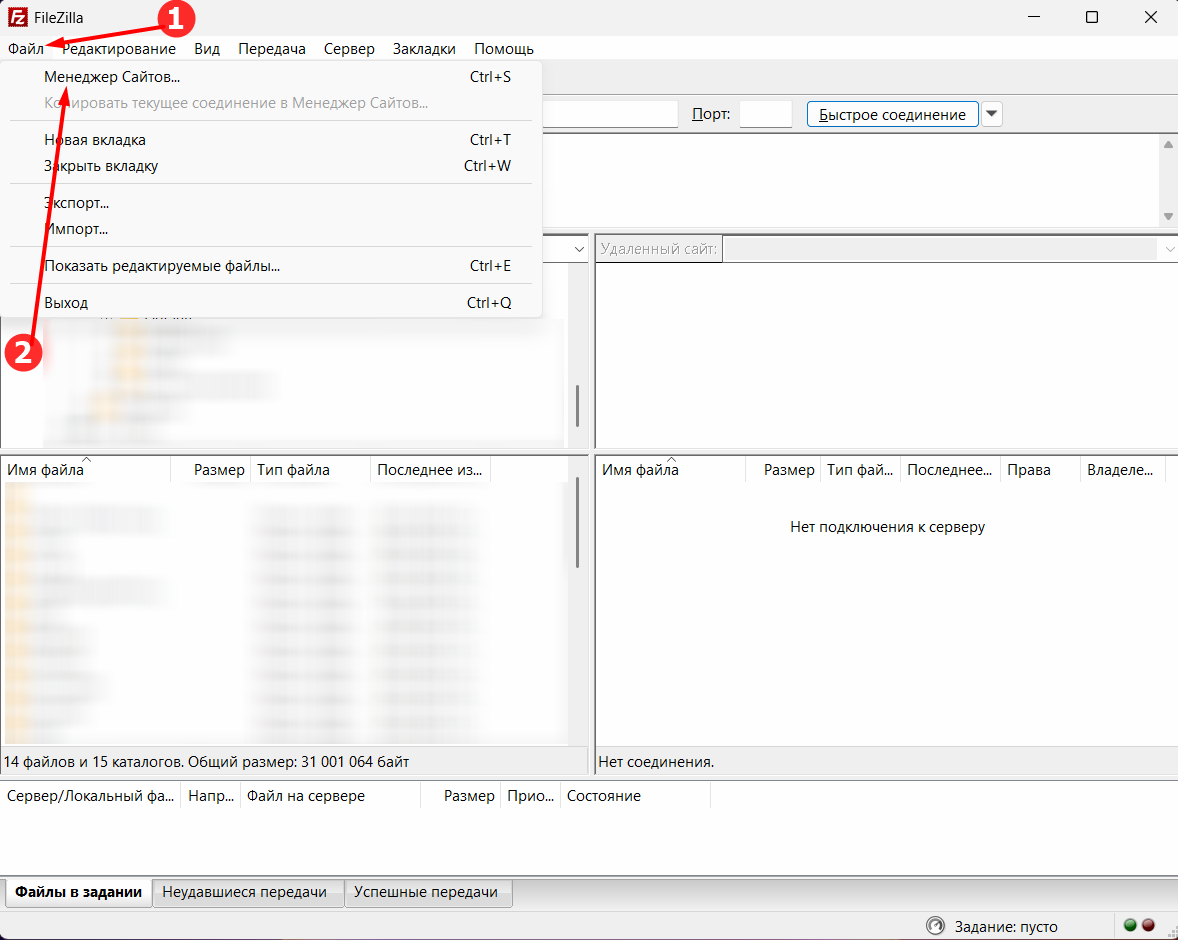Screen dimensions: 1178x940
Task: Click the Состояние queue column header
Action: tap(636, 796)
